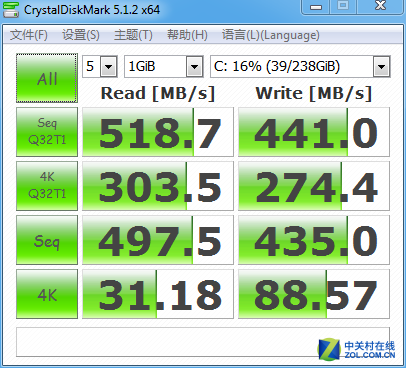Open the drive selector showing C: 16%
Image resolution: width=406 pixels, height=368 pixels.
tap(300, 66)
